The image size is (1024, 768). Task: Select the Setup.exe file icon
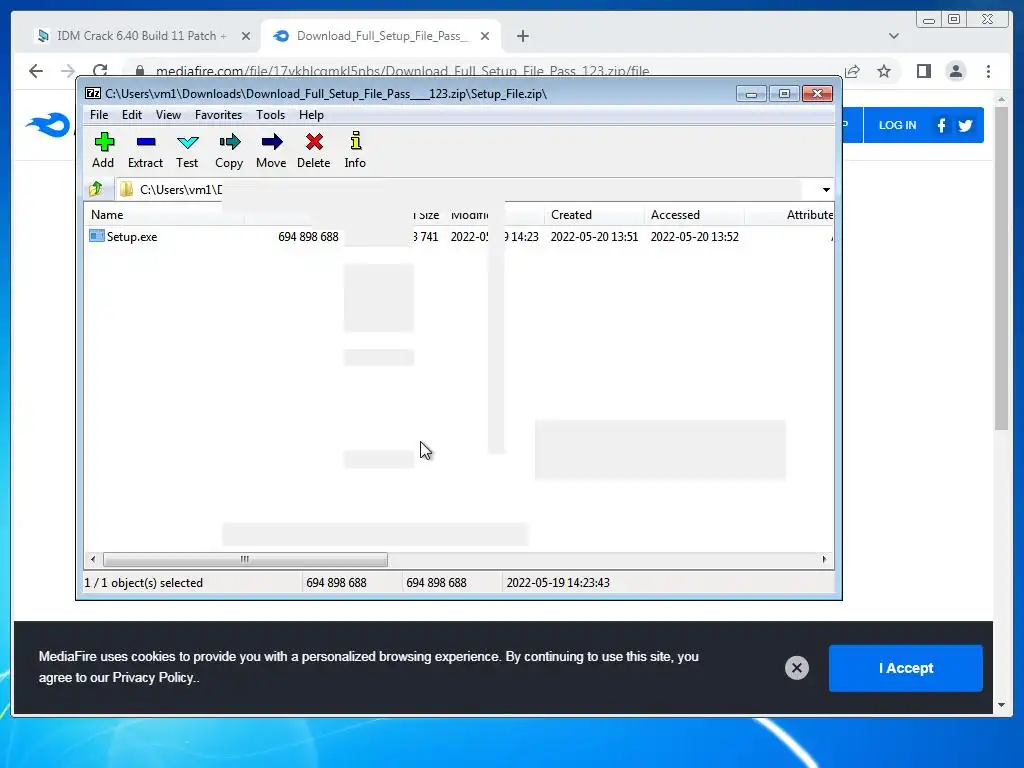(97, 236)
